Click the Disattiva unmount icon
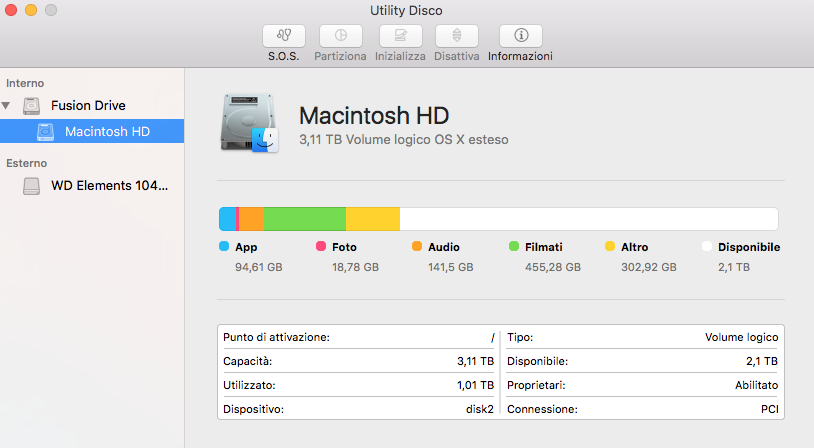The width and height of the screenshot is (814, 448). coord(457,36)
